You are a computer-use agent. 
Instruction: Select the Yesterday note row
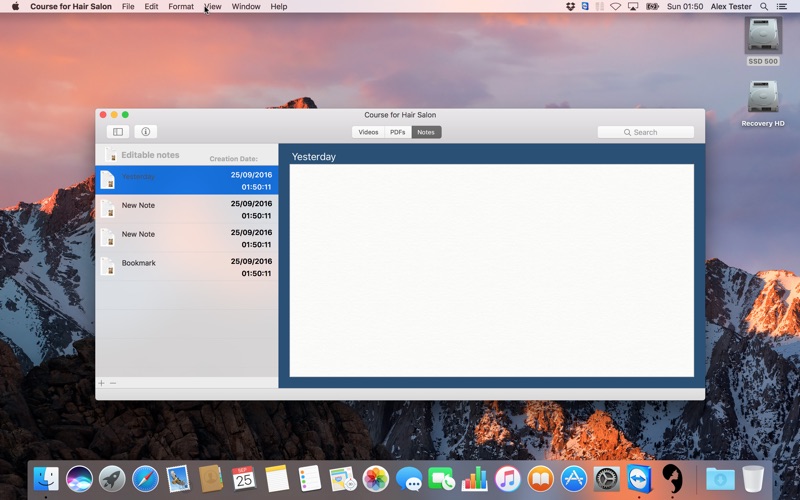pyautogui.click(x=187, y=180)
